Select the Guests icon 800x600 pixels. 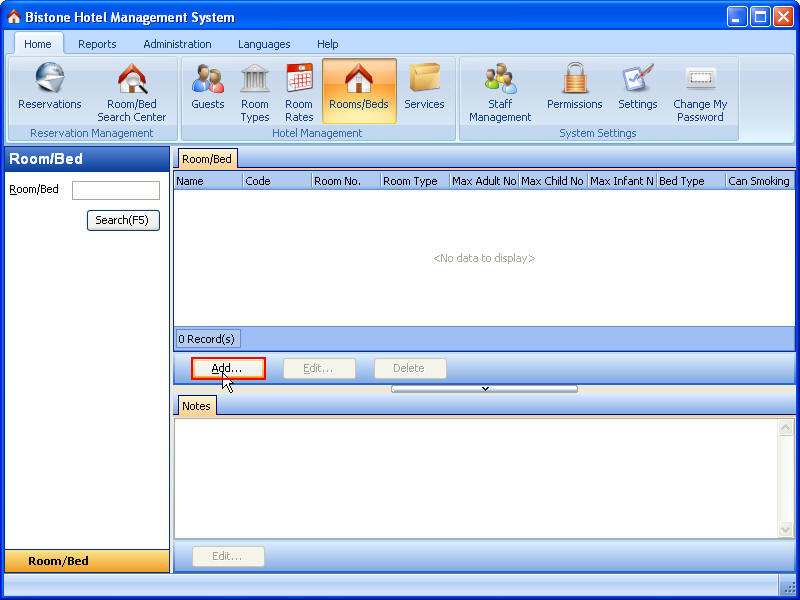pos(207,90)
